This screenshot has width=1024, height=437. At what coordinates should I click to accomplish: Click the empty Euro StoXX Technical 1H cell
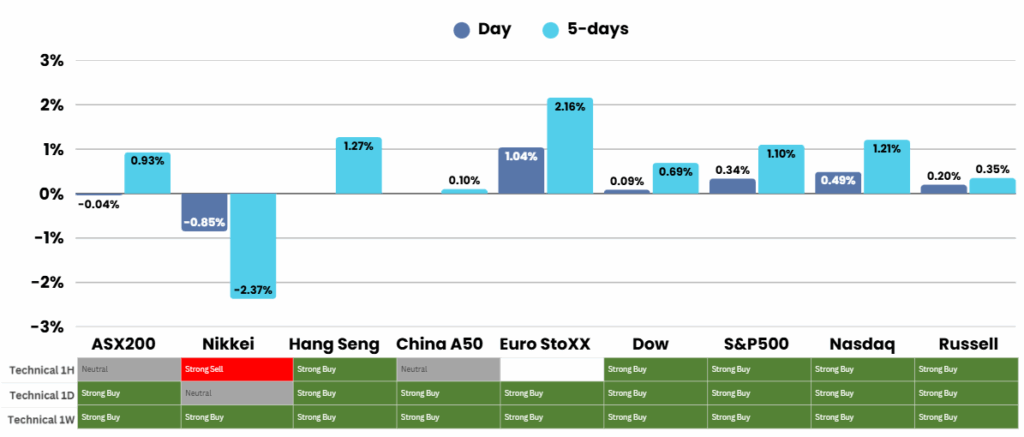551,369
